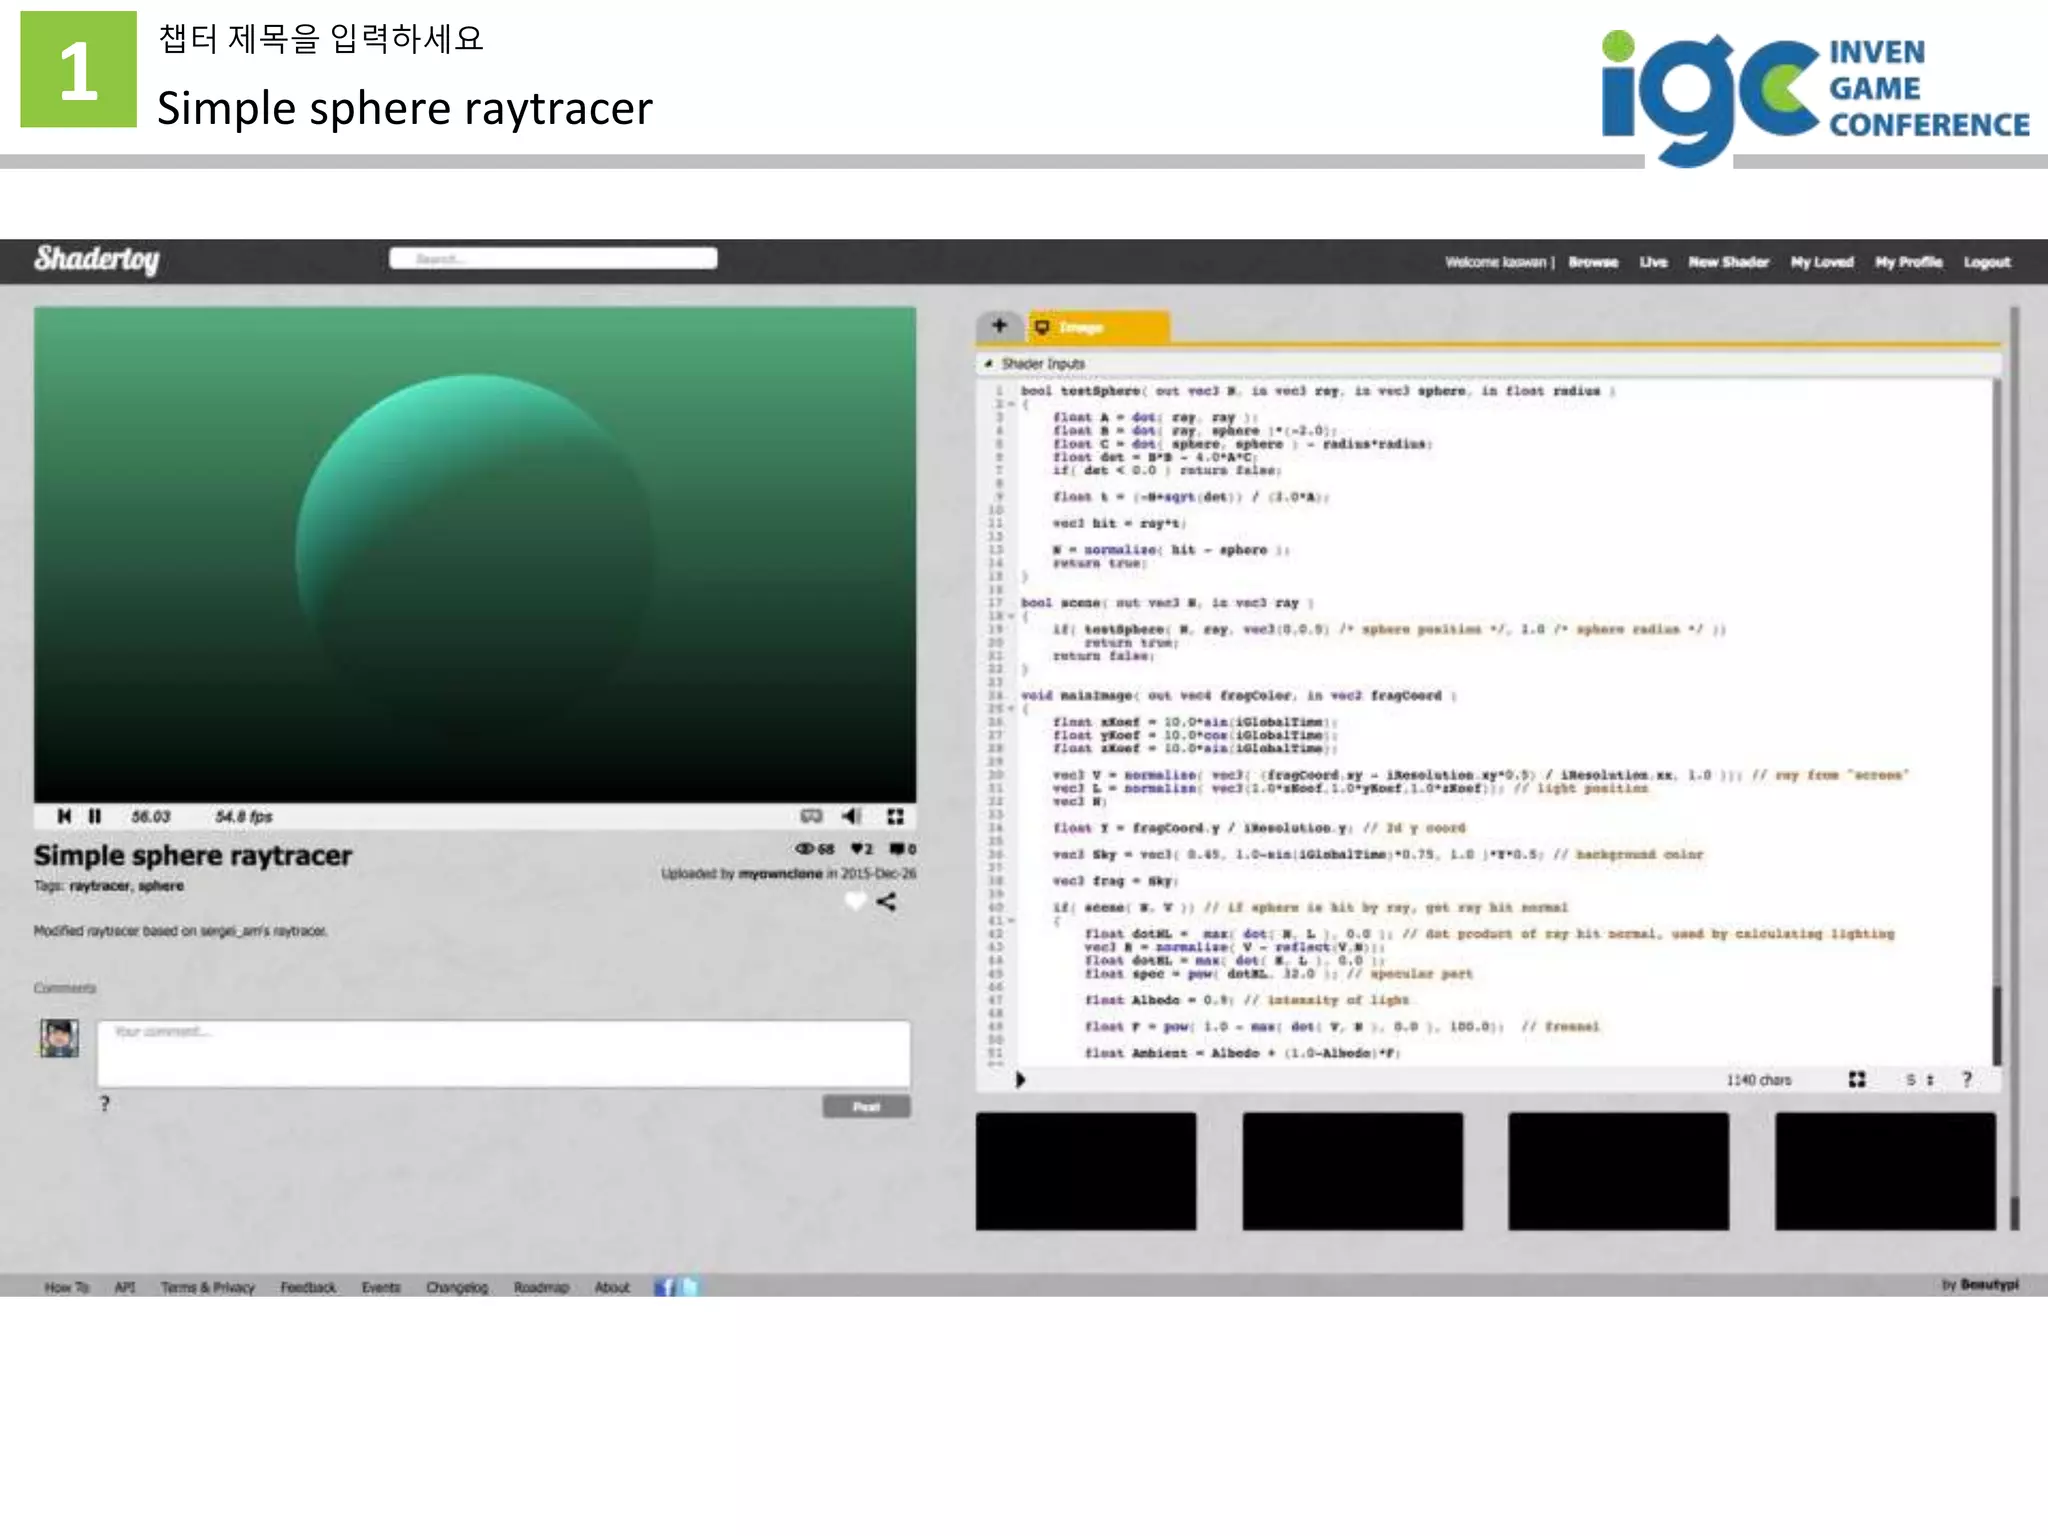The image size is (2048, 1536).
Task: Fold the scene function at line 18
Action: tap(1010, 616)
